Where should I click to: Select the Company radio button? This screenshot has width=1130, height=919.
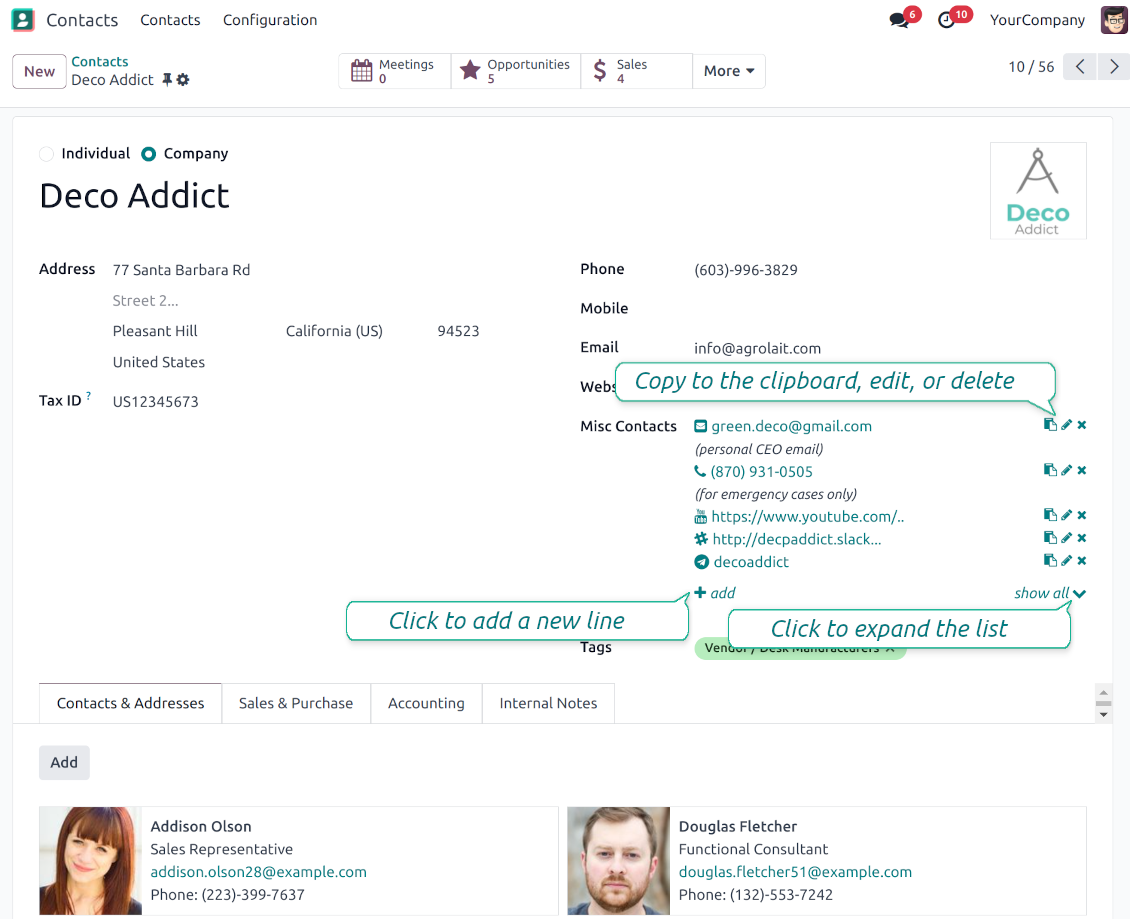point(148,154)
